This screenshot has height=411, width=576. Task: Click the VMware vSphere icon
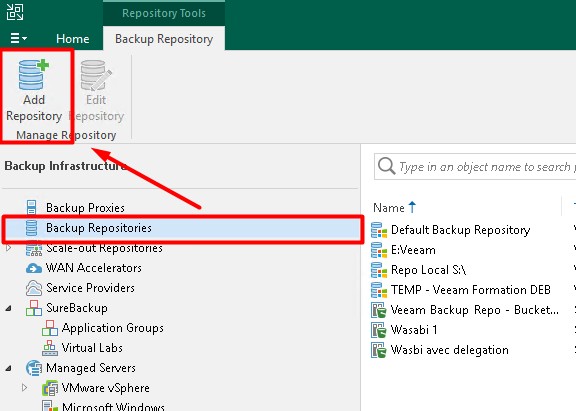(x=50, y=388)
